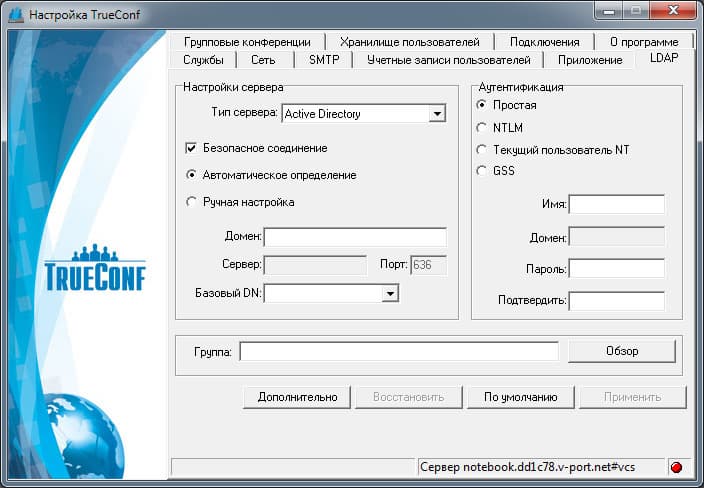Screen dimensions: 704x488
Task: Focus the server settings Домен field
Action: pyautogui.click(x=355, y=237)
